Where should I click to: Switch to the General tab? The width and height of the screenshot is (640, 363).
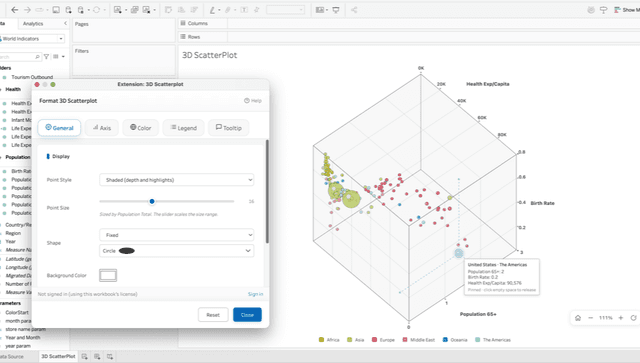tap(59, 128)
